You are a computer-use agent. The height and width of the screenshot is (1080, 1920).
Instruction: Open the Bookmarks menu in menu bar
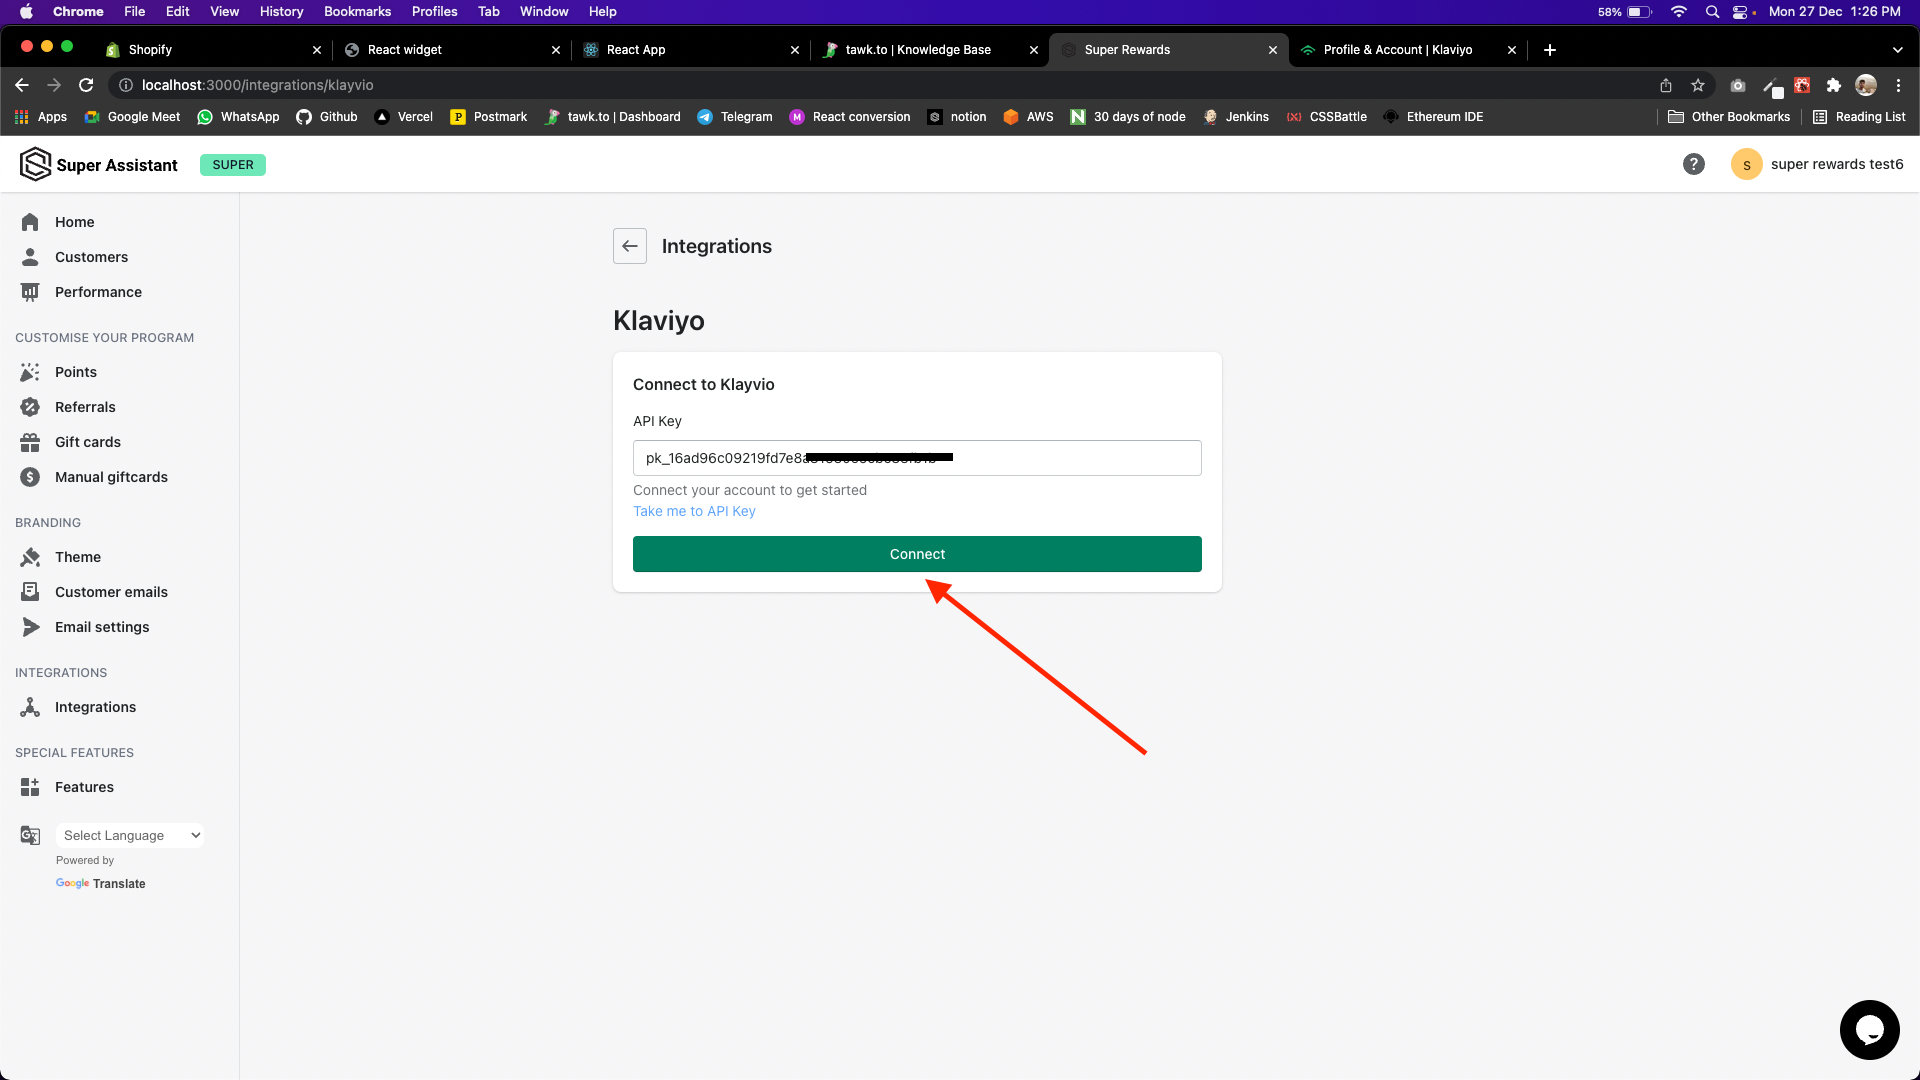357,11
